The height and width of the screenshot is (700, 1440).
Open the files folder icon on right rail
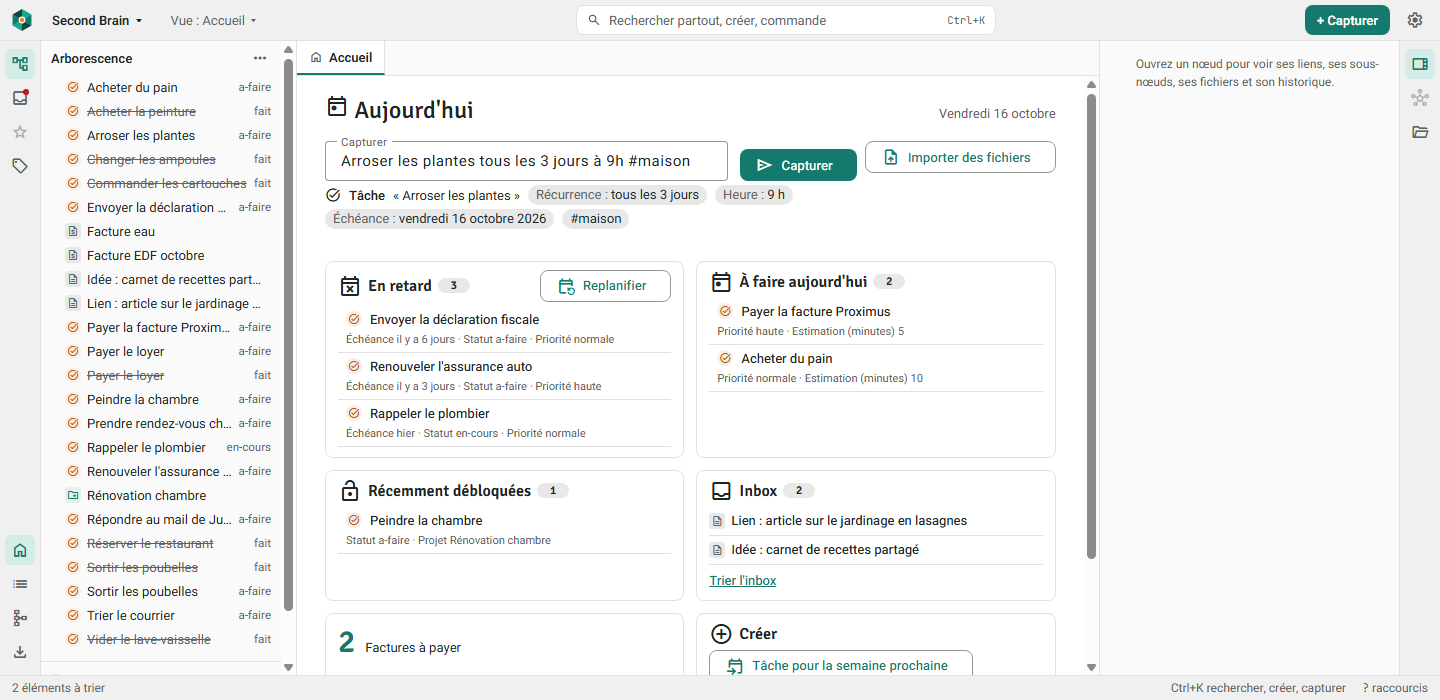point(1420,132)
